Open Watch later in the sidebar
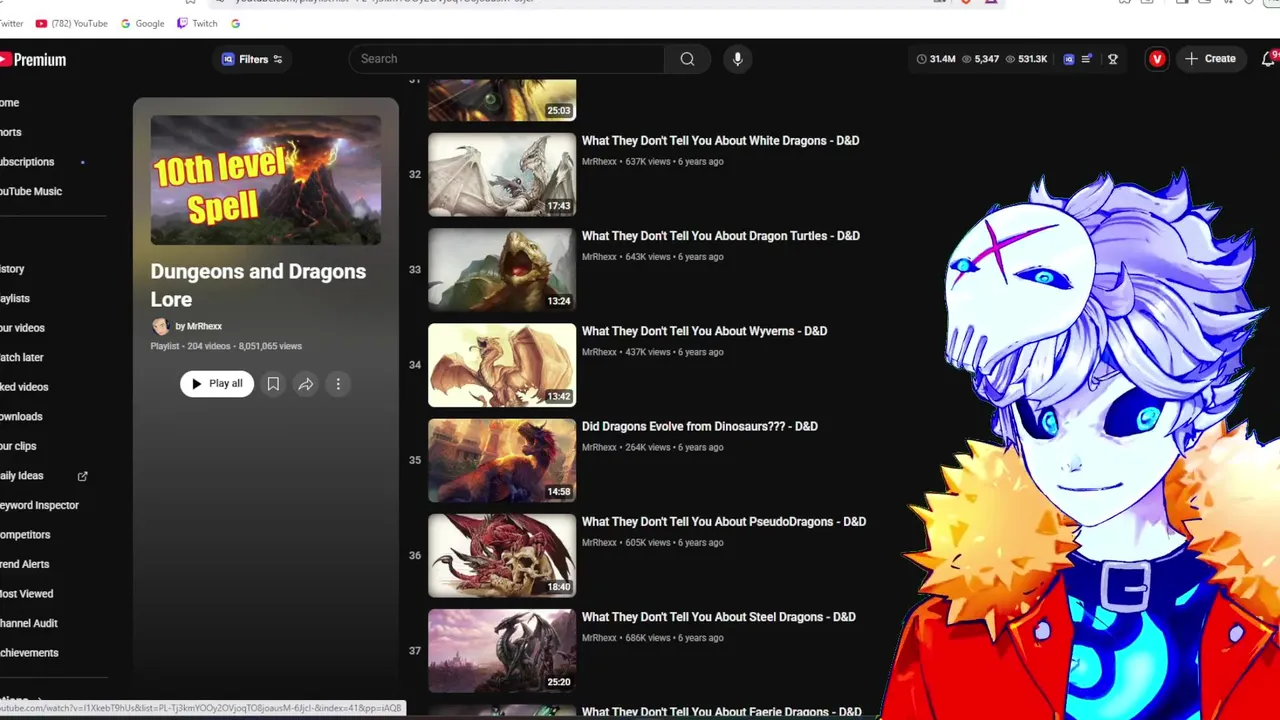 [23, 357]
